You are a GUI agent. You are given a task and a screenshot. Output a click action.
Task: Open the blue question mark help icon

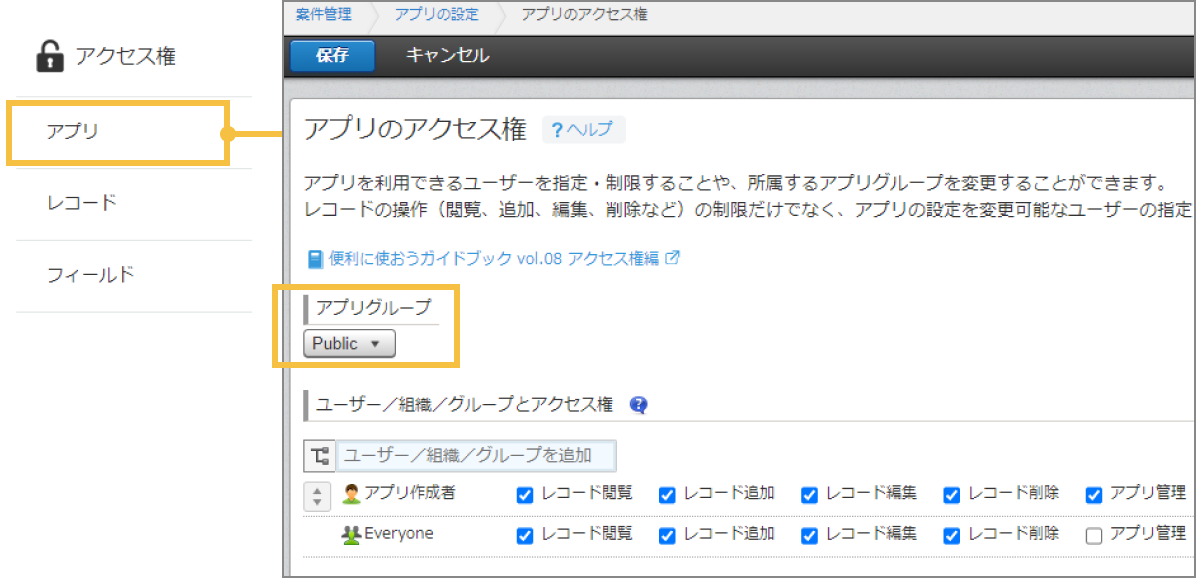[638, 405]
